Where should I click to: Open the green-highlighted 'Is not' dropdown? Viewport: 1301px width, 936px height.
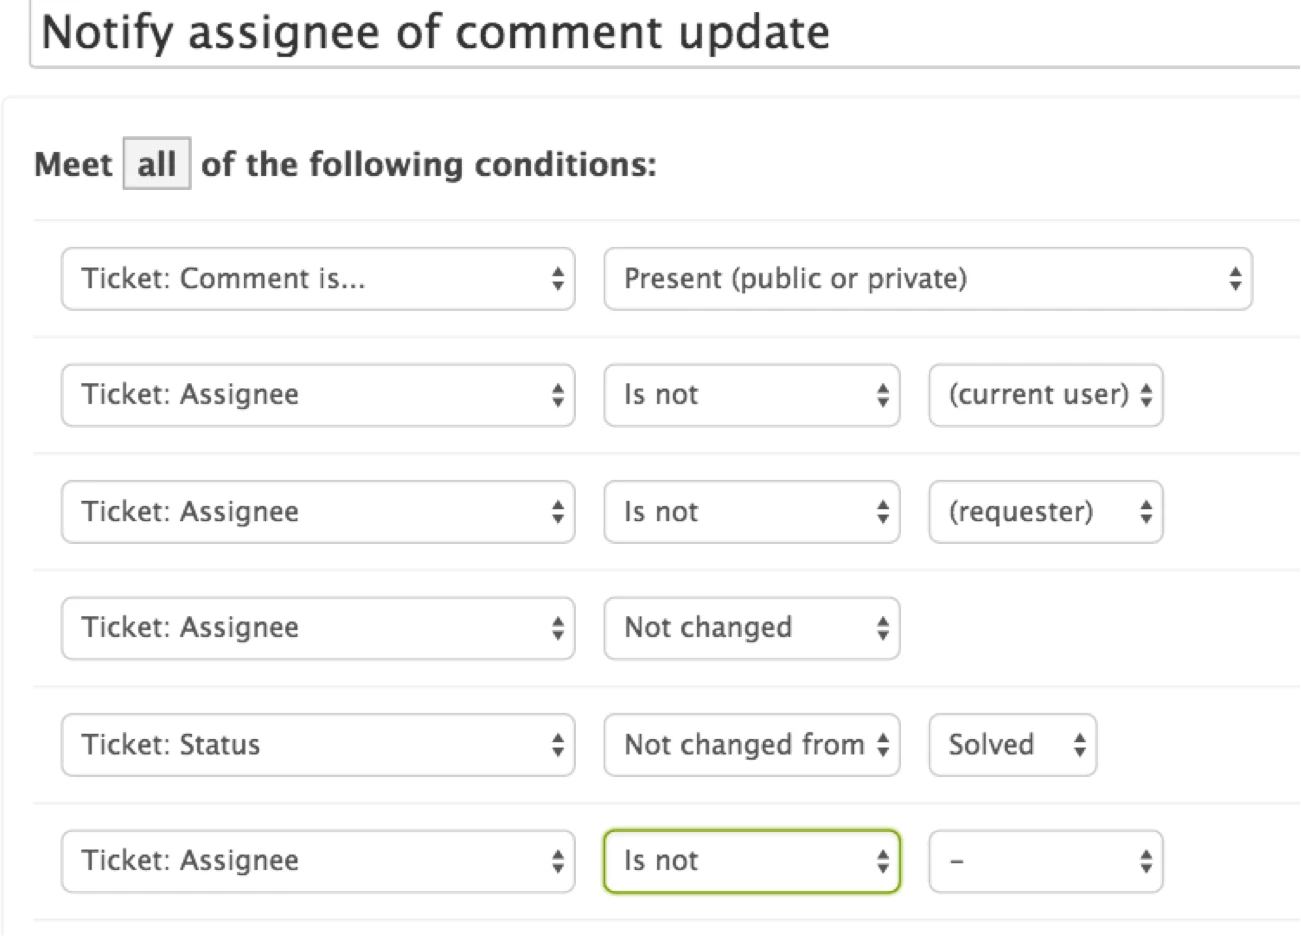(x=751, y=861)
